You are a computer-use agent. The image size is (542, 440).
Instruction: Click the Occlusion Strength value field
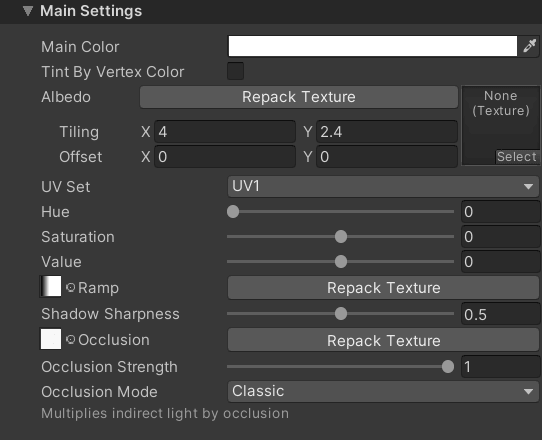pos(501,367)
